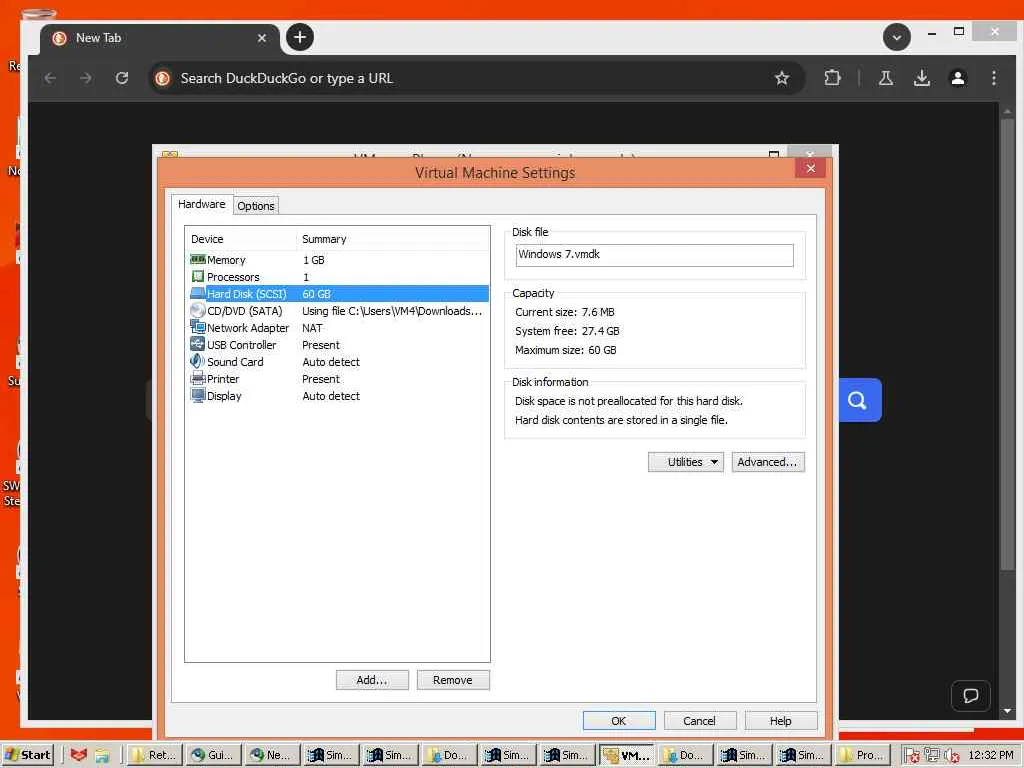Click the DuckDuckGo logo in address bar
This screenshot has height=768, width=1024.
[163, 78]
